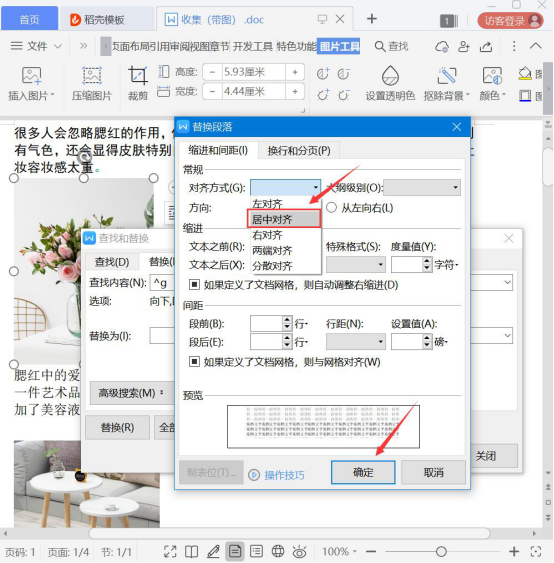Image resolution: width=554 pixels, height=563 pixels.
Task: Click the operation tips play icon
Action: click(x=254, y=475)
